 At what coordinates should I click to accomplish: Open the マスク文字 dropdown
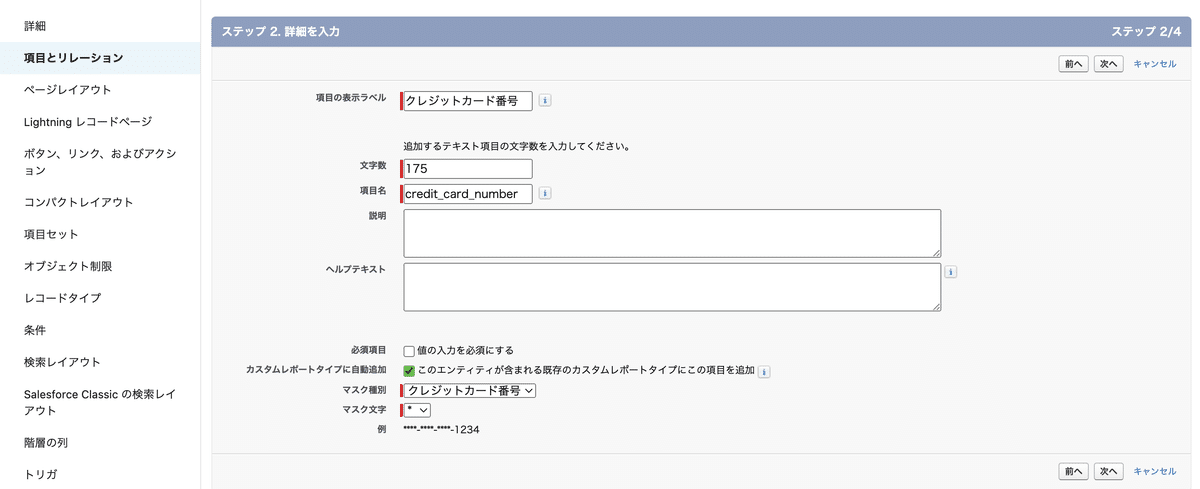(418, 410)
